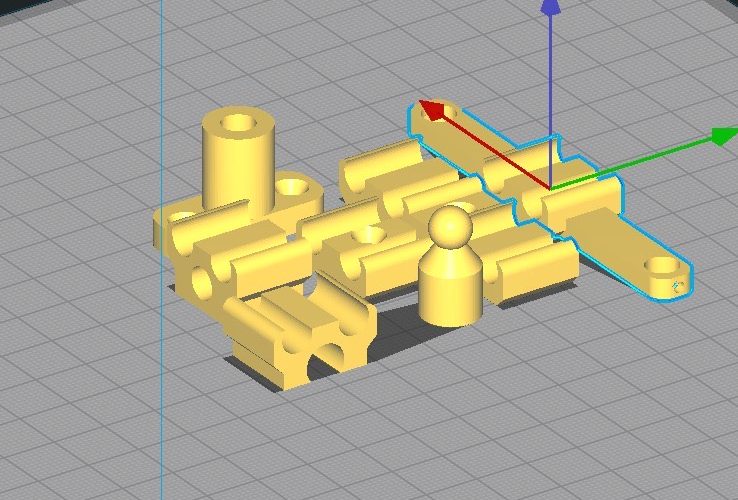Click the hole on top of tall cylinder

[x=239, y=125]
